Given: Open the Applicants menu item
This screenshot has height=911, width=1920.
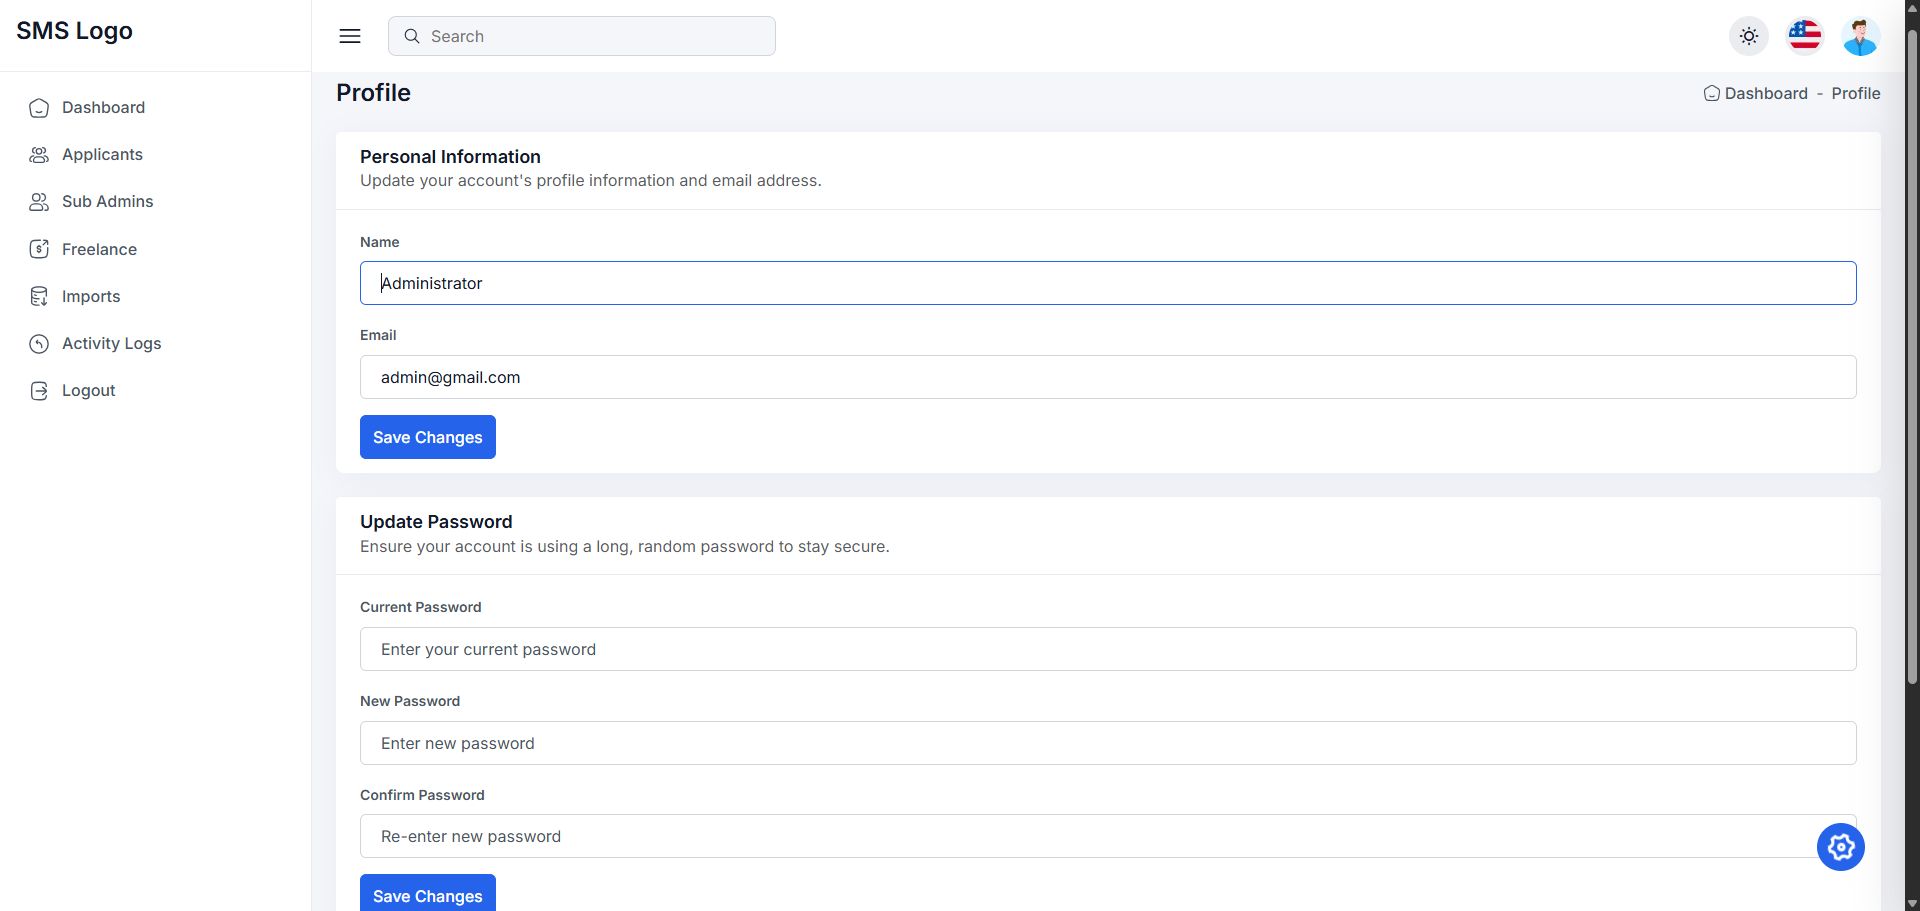Looking at the screenshot, I should (x=102, y=155).
